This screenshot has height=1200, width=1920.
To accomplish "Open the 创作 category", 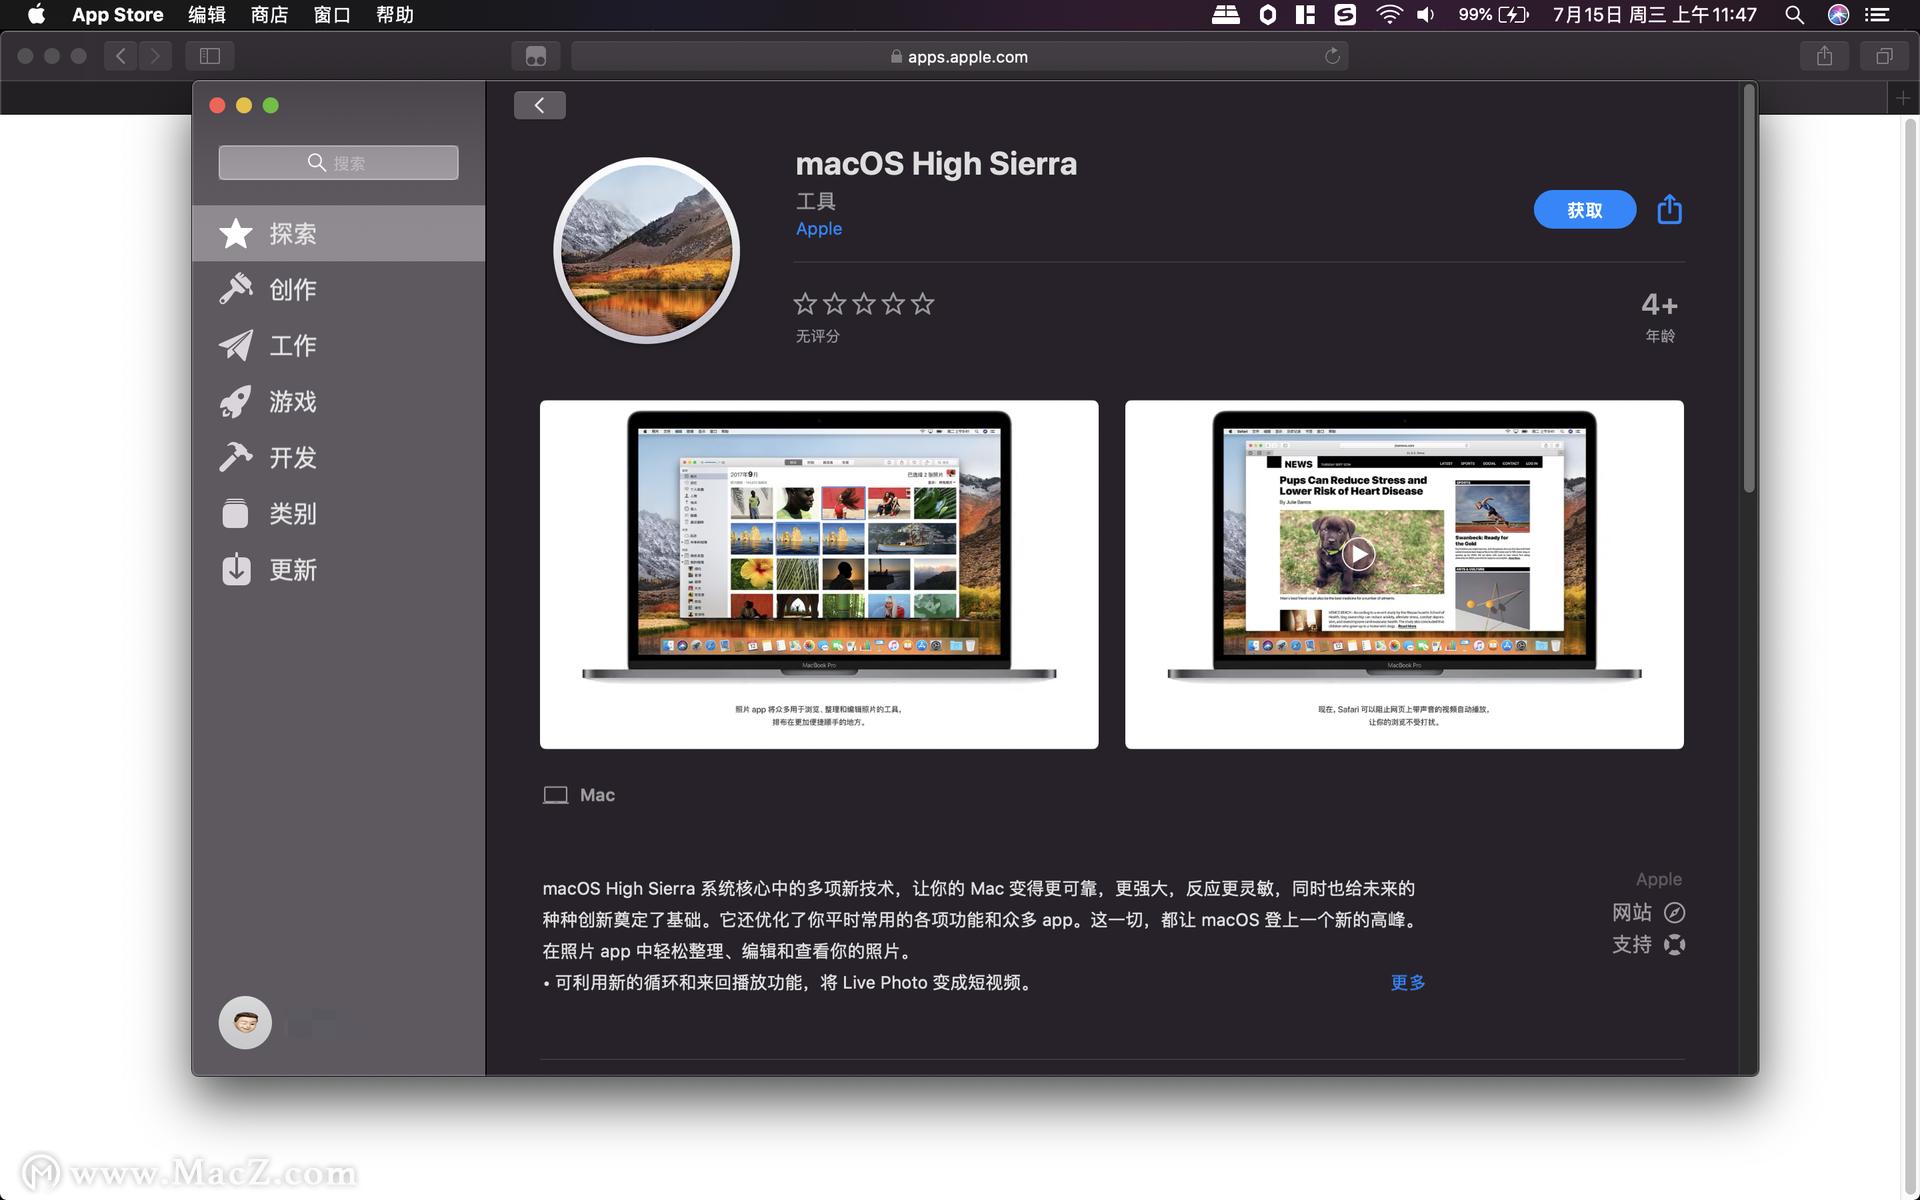I will (x=293, y=289).
